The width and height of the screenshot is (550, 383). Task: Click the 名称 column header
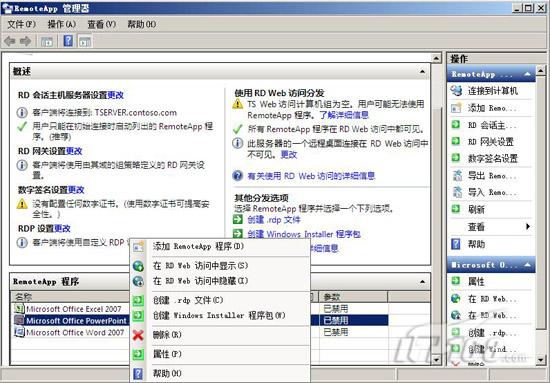point(70,297)
